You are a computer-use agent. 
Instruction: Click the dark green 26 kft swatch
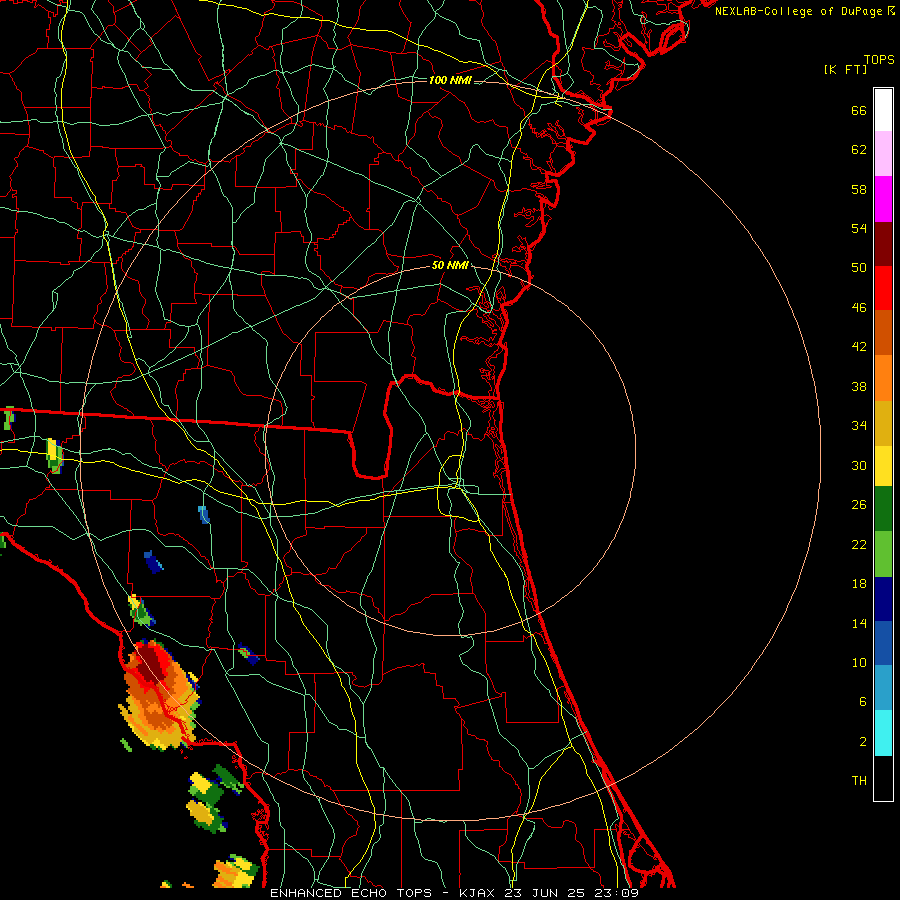point(883,509)
